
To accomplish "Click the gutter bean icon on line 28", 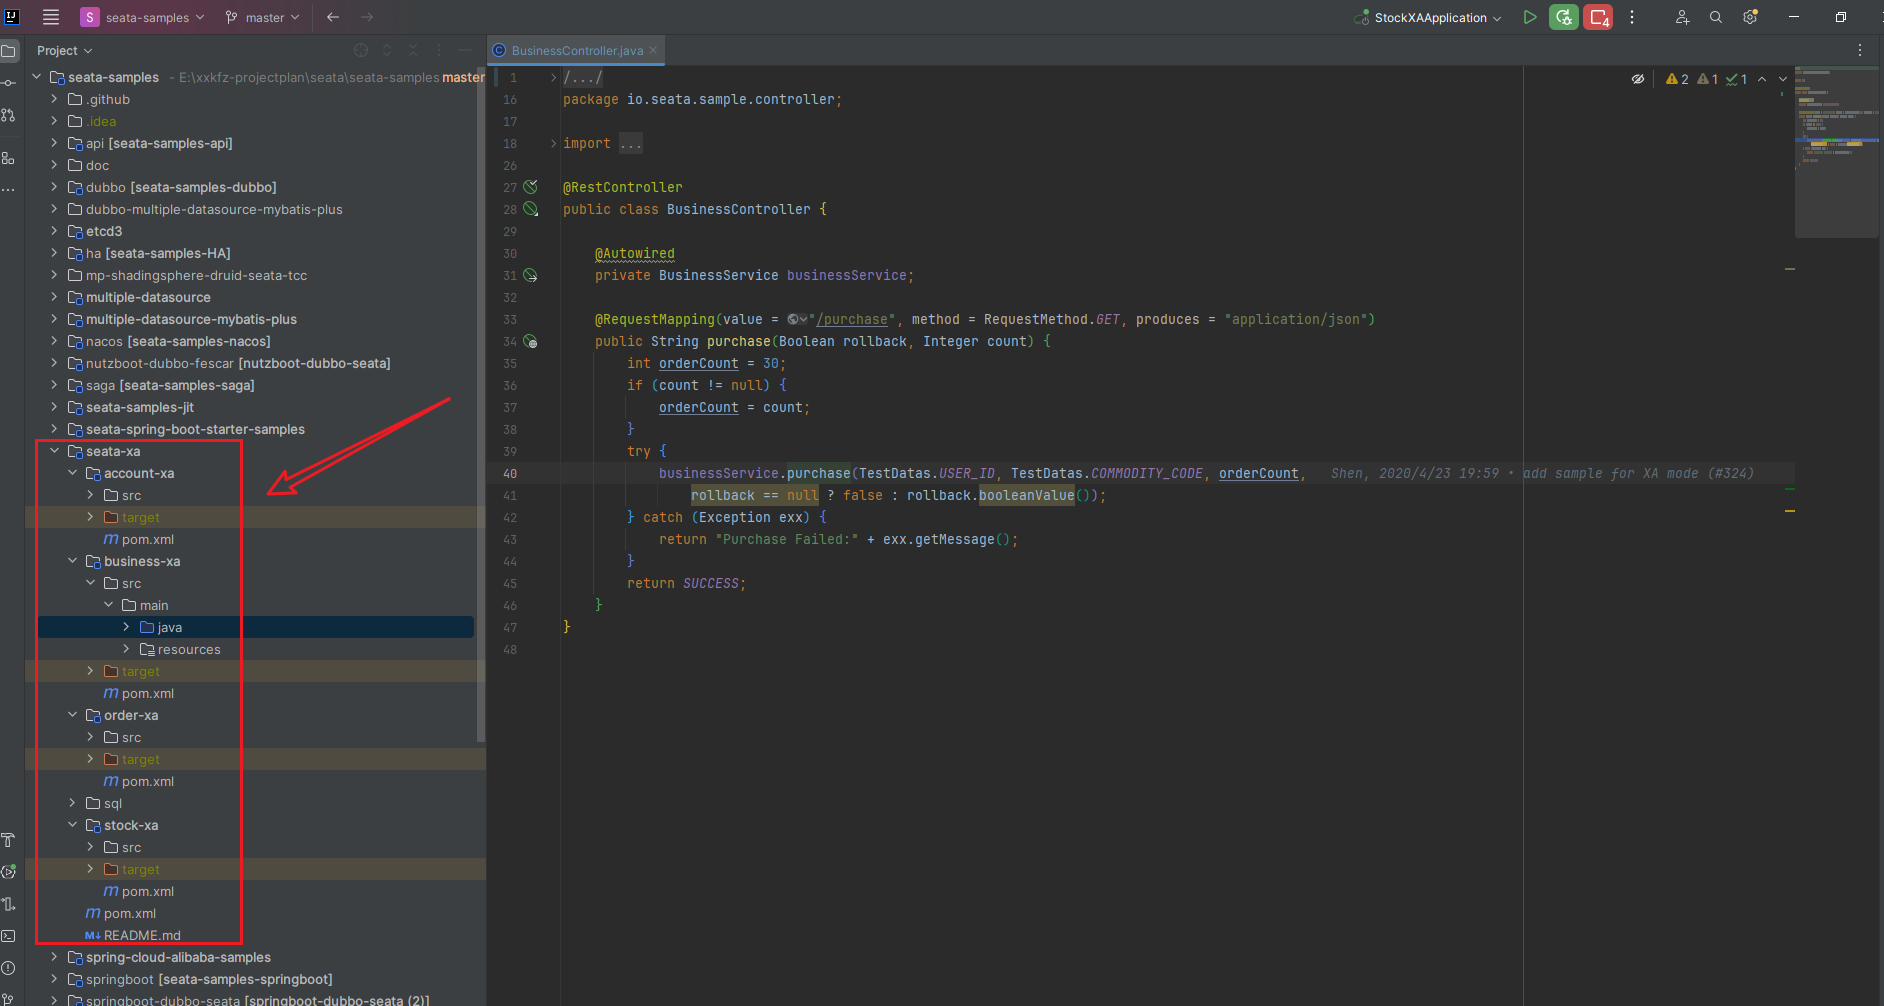I will tap(531, 209).
